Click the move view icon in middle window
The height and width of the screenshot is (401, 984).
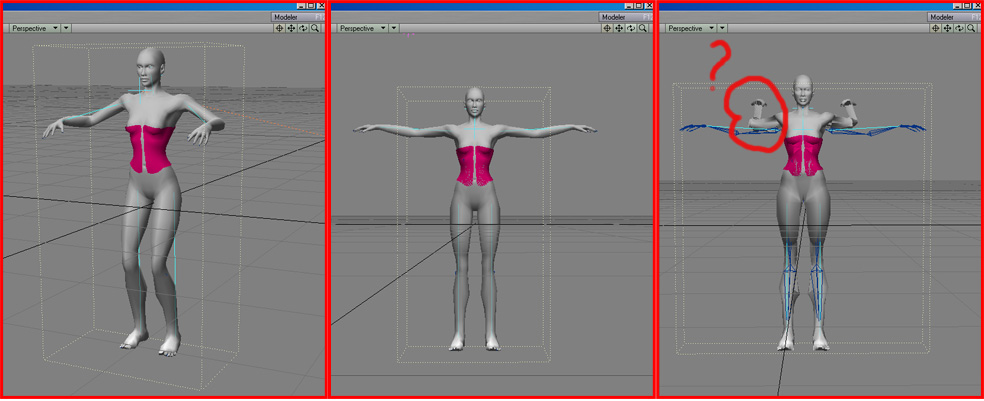(x=619, y=28)
